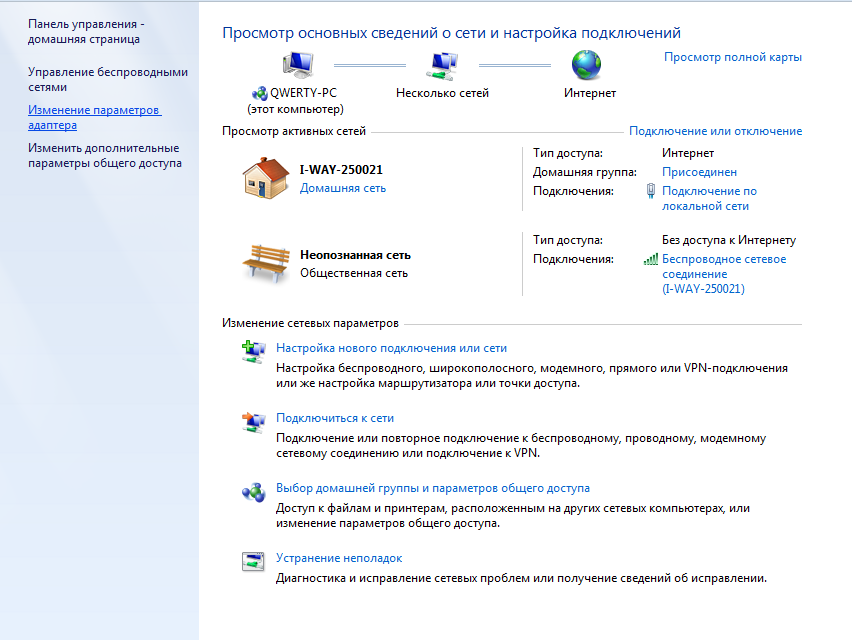Click the 'Общественная сеть' label

pyautogui.click(x=354, y=273)
